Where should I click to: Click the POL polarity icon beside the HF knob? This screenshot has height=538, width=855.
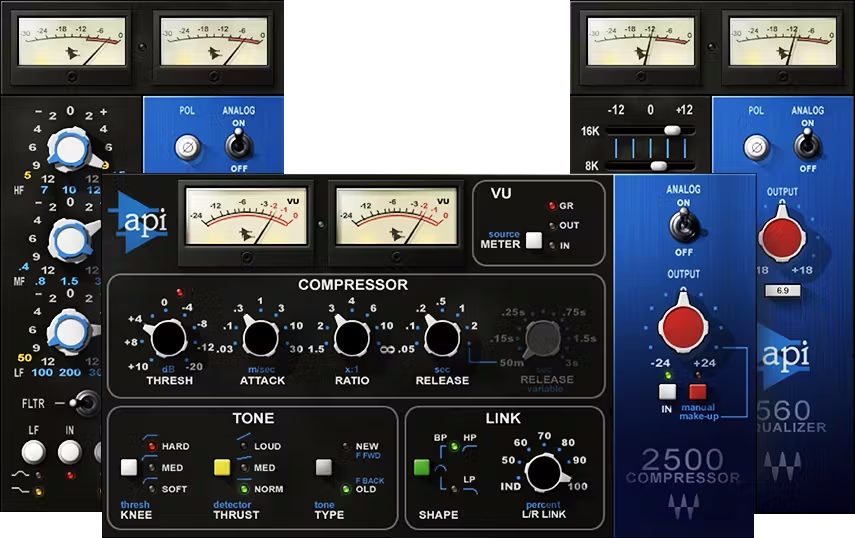pos(187,149)
